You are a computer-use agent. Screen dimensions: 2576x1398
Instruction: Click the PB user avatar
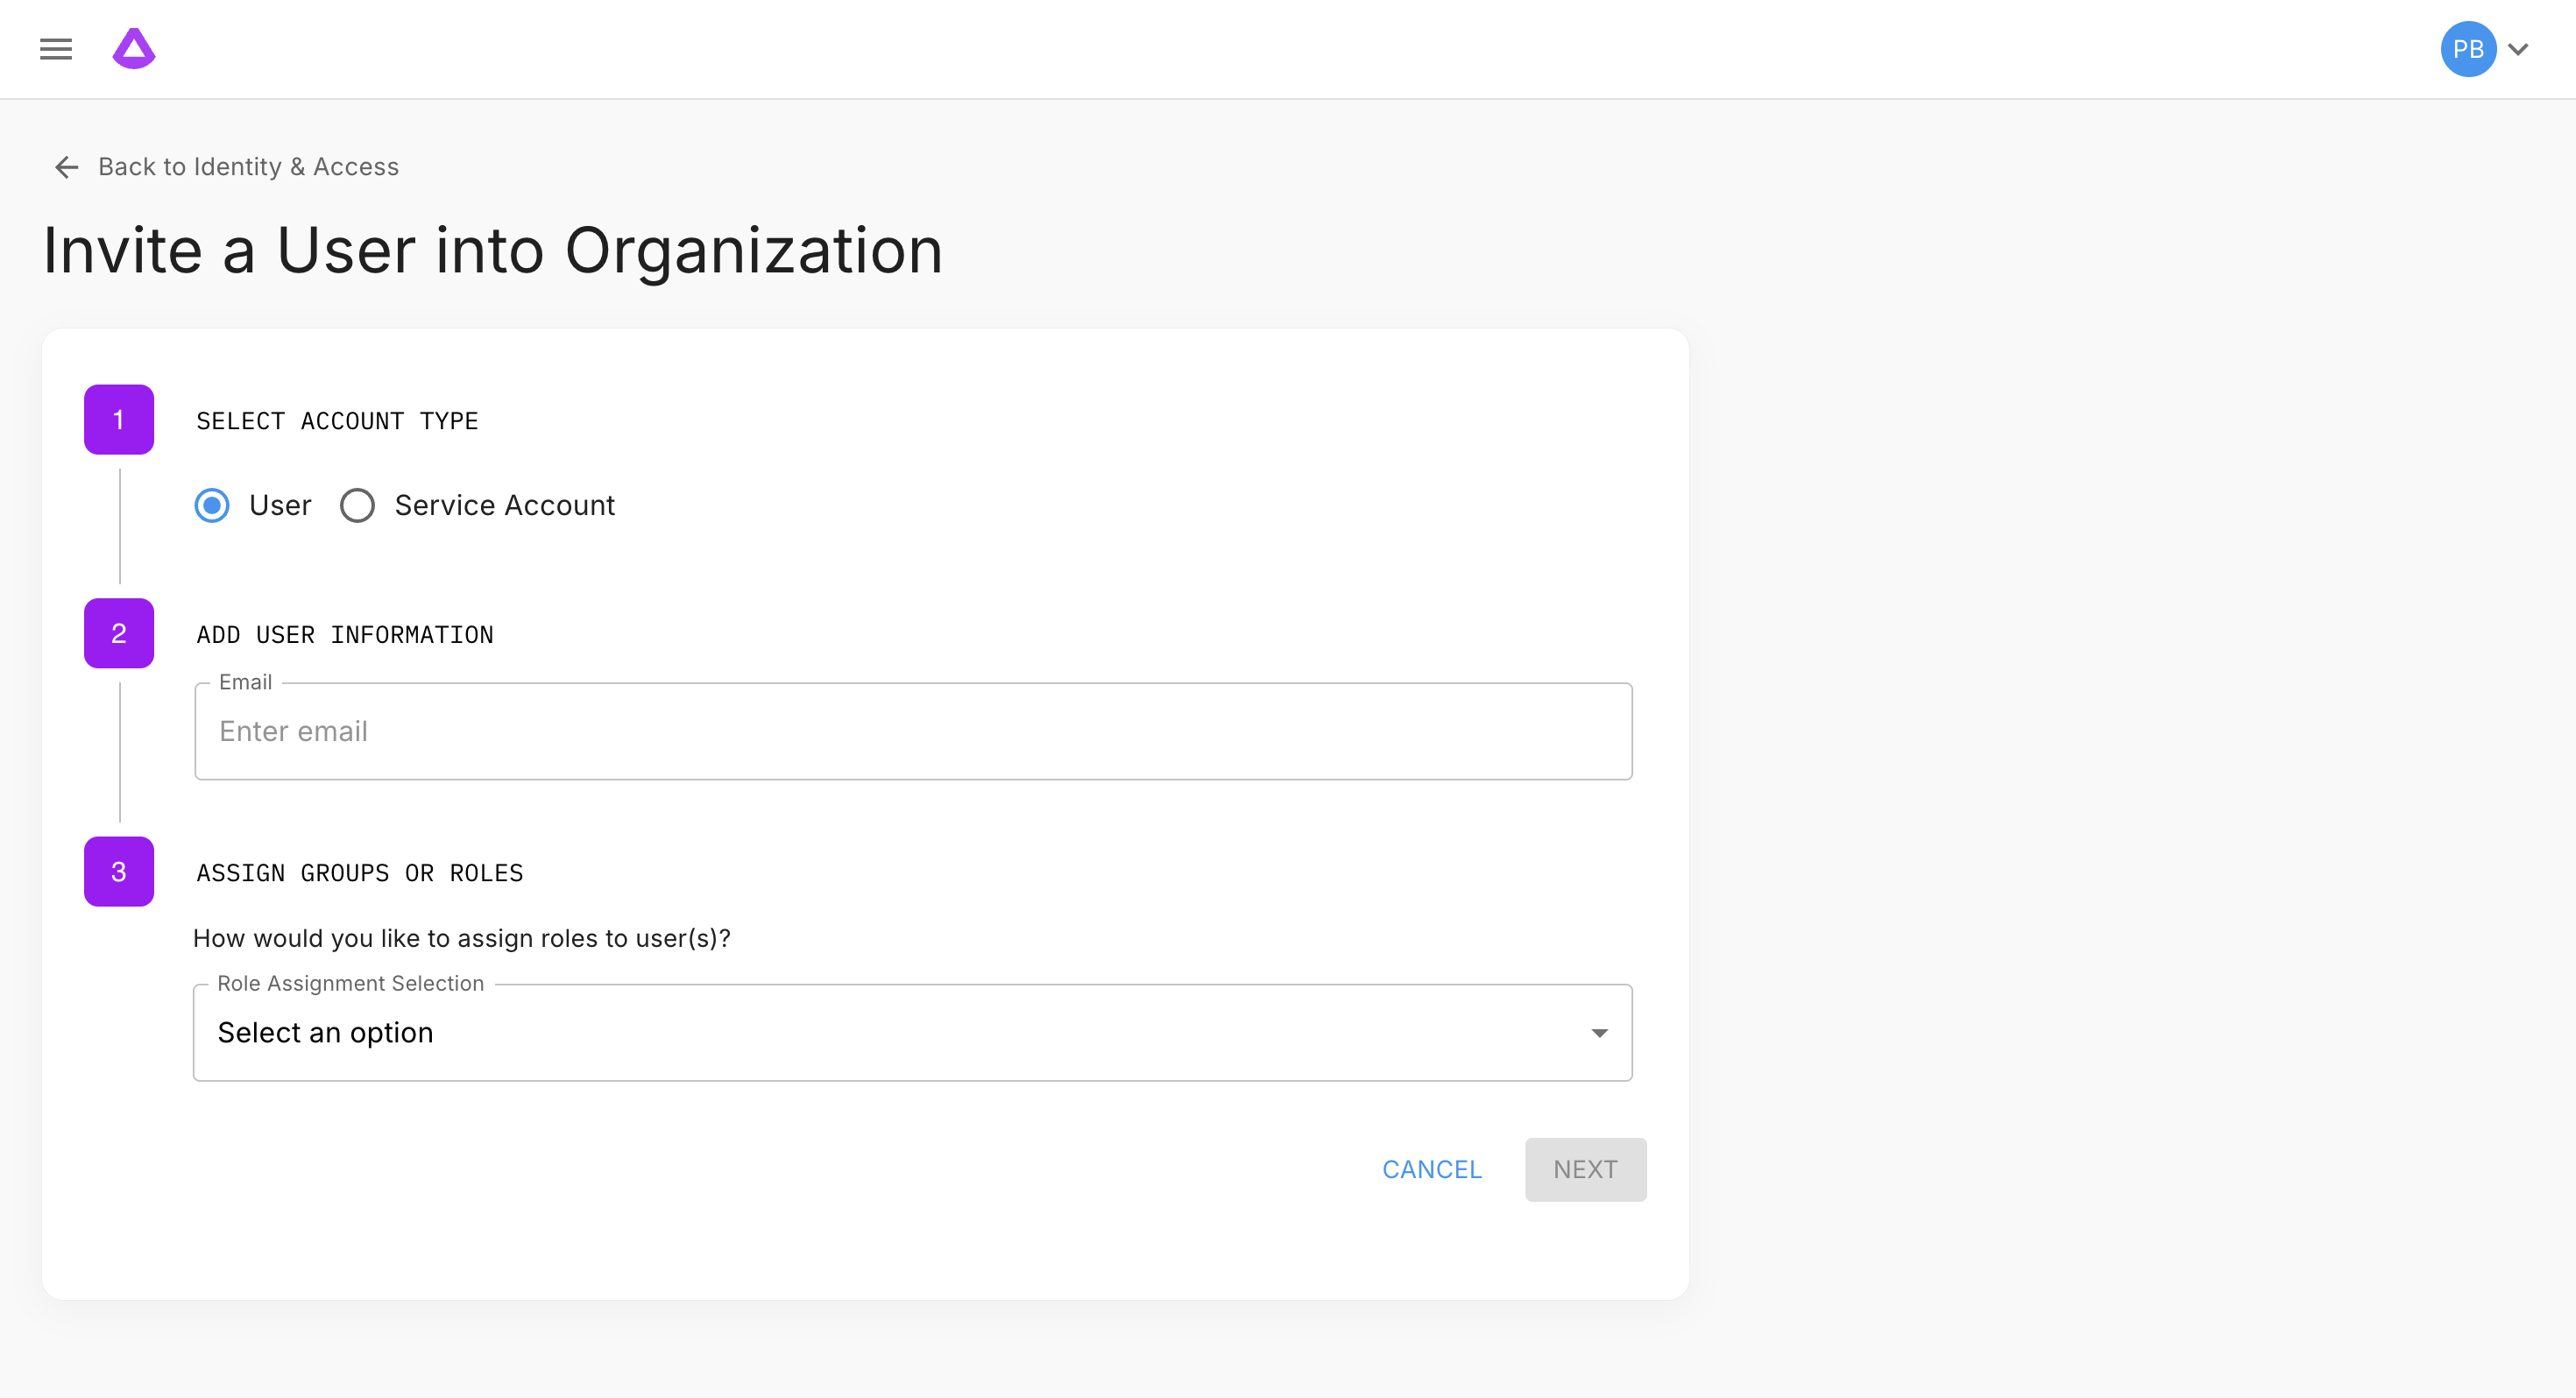2467,49
